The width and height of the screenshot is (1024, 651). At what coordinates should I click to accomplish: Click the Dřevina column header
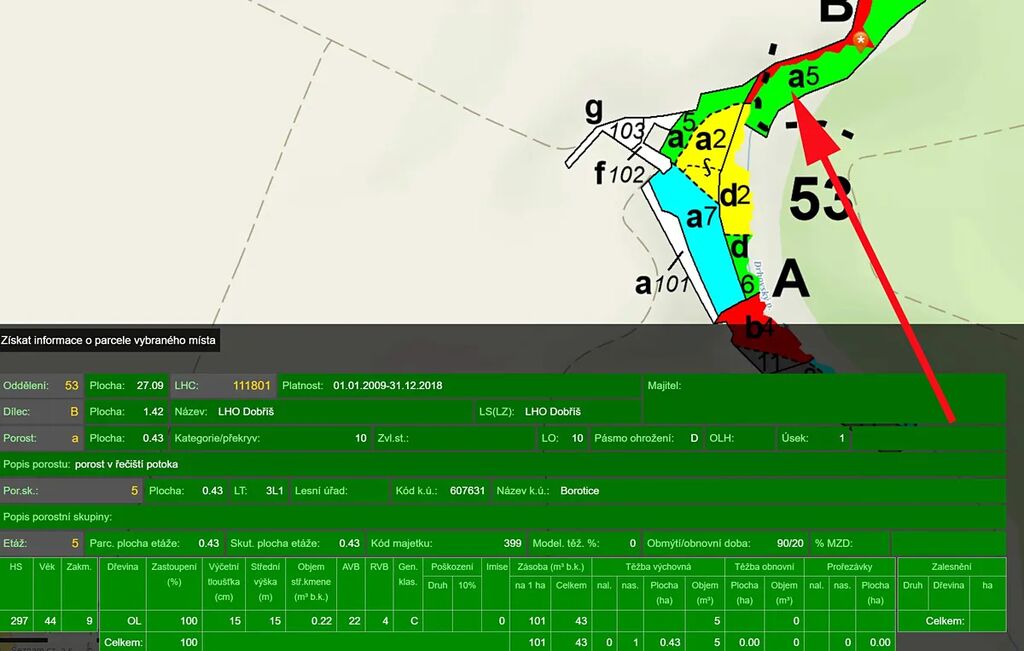pos(122,566)
